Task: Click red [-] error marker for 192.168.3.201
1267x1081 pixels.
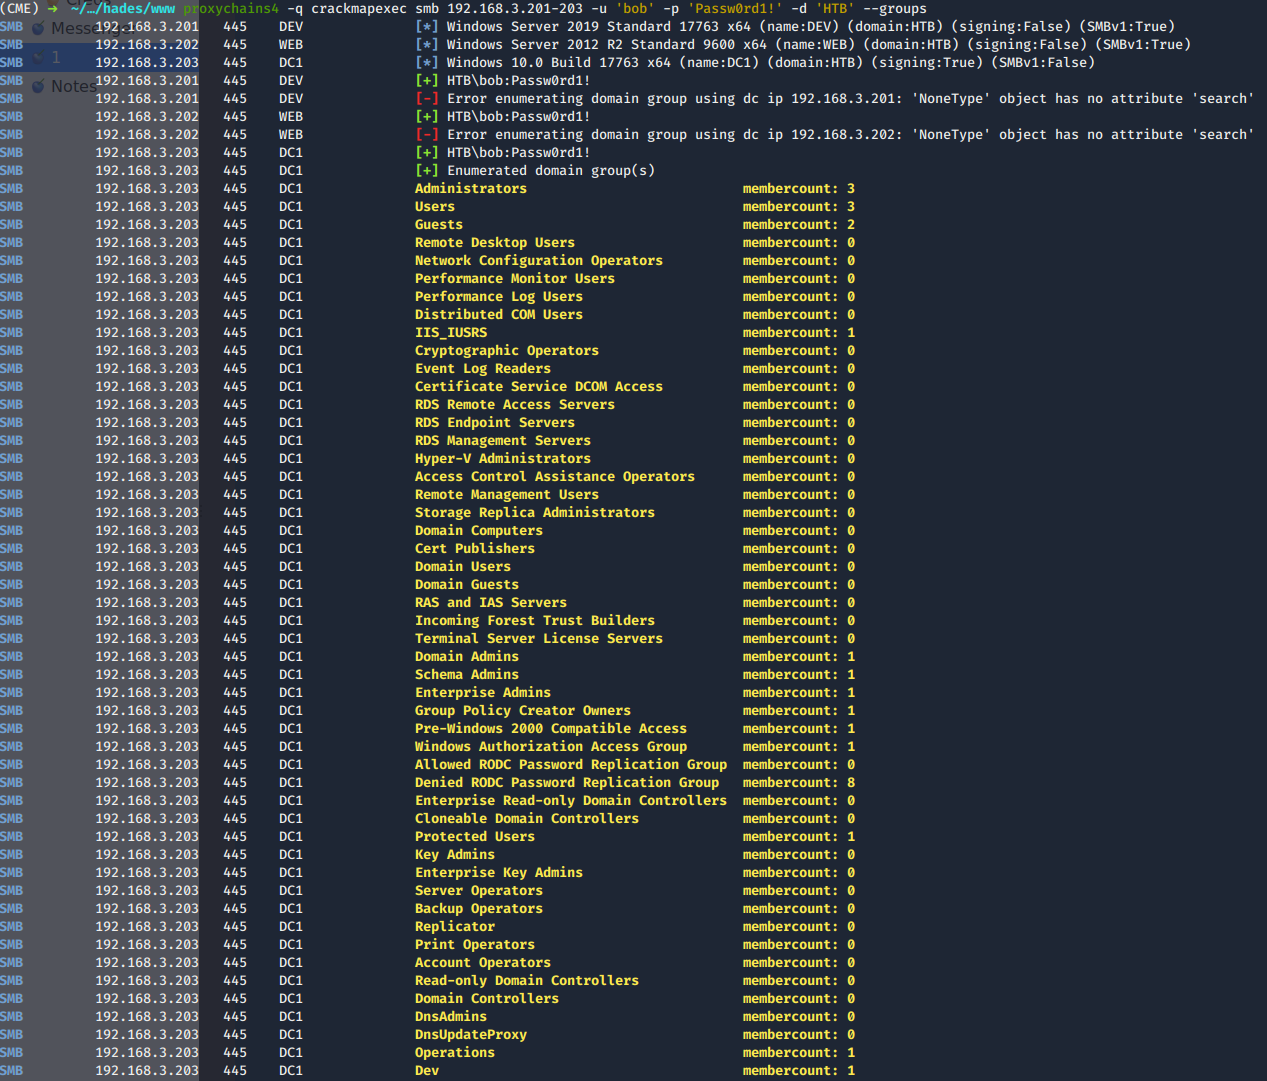Action: [426, 99]
